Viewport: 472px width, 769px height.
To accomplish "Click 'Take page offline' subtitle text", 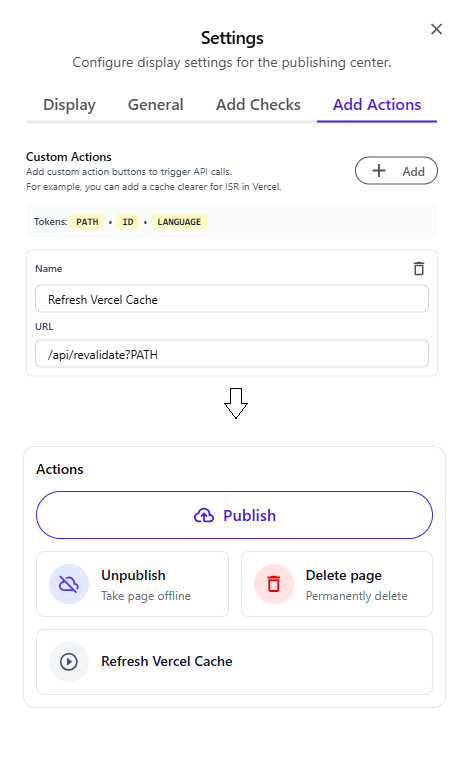I will pyautogui.click(x=146, y=596).
